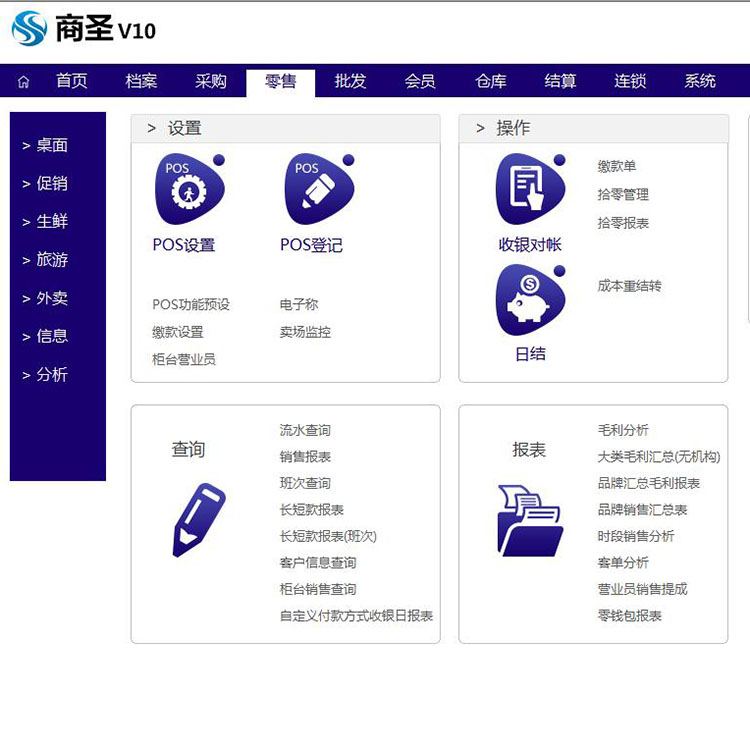Expand 分析 in the sidebar
Viewport: 750px width, 750px height.
[x=45, y=375]
